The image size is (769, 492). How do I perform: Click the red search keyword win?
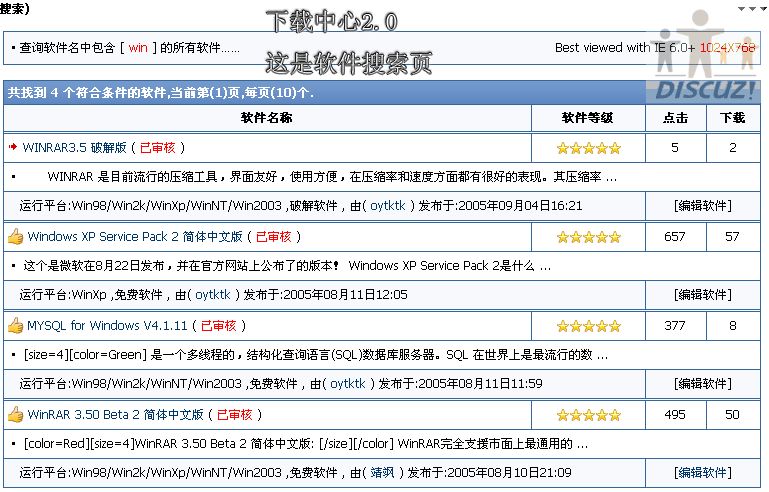pyautogui.click(x=138, y=48)
